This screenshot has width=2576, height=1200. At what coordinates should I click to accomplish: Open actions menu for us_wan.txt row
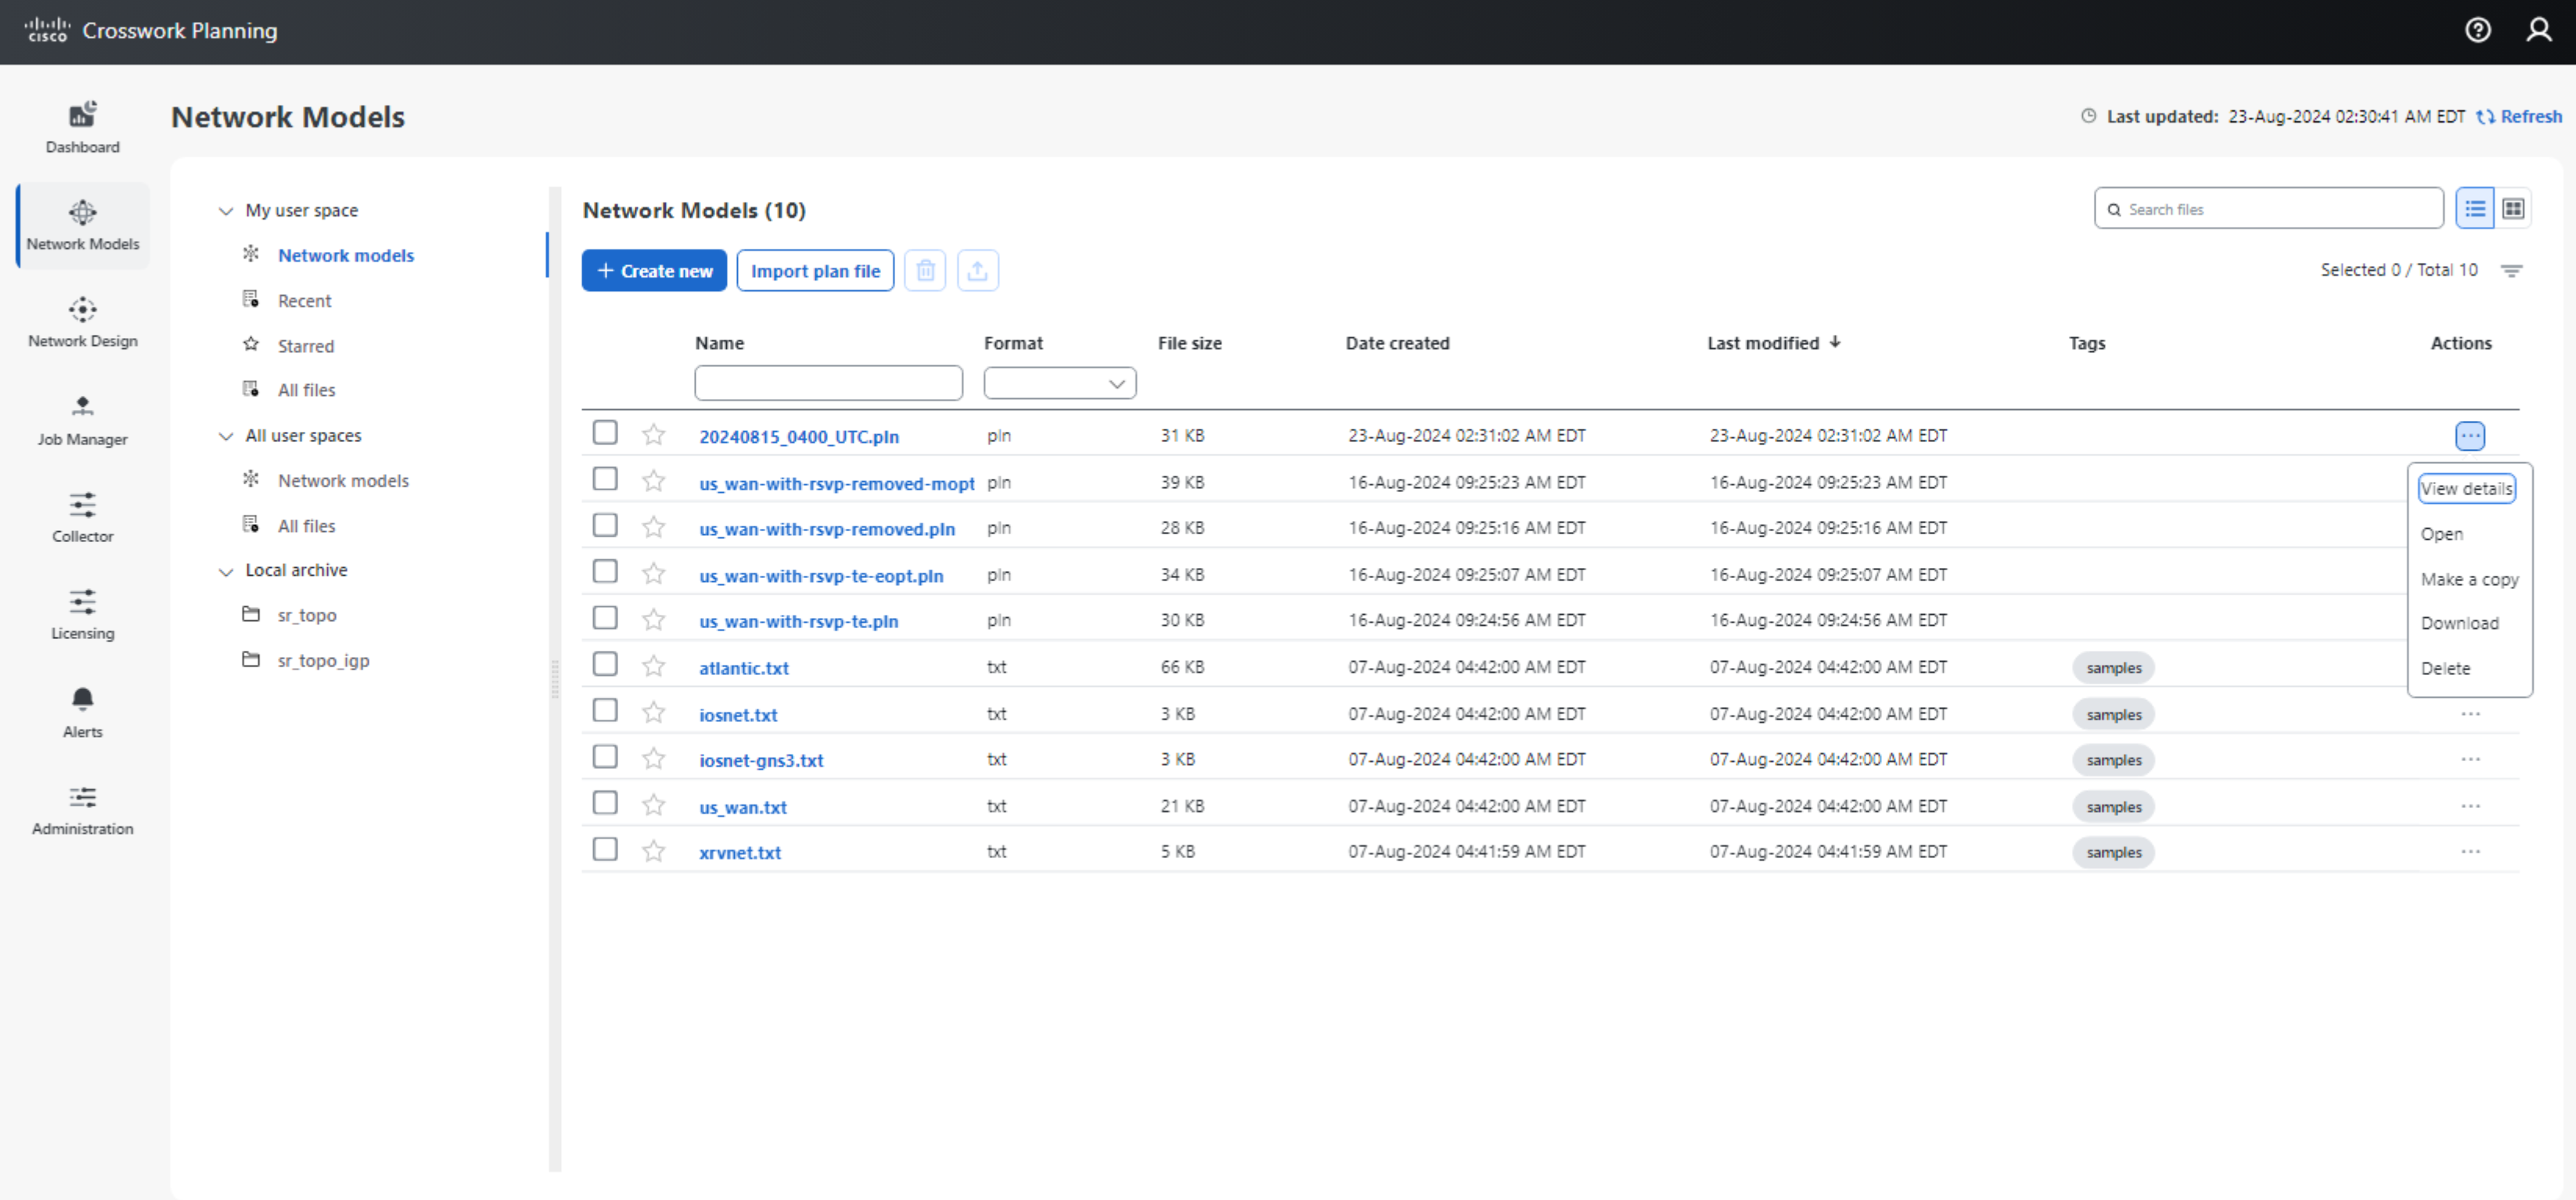click(x=2470, y=805)
